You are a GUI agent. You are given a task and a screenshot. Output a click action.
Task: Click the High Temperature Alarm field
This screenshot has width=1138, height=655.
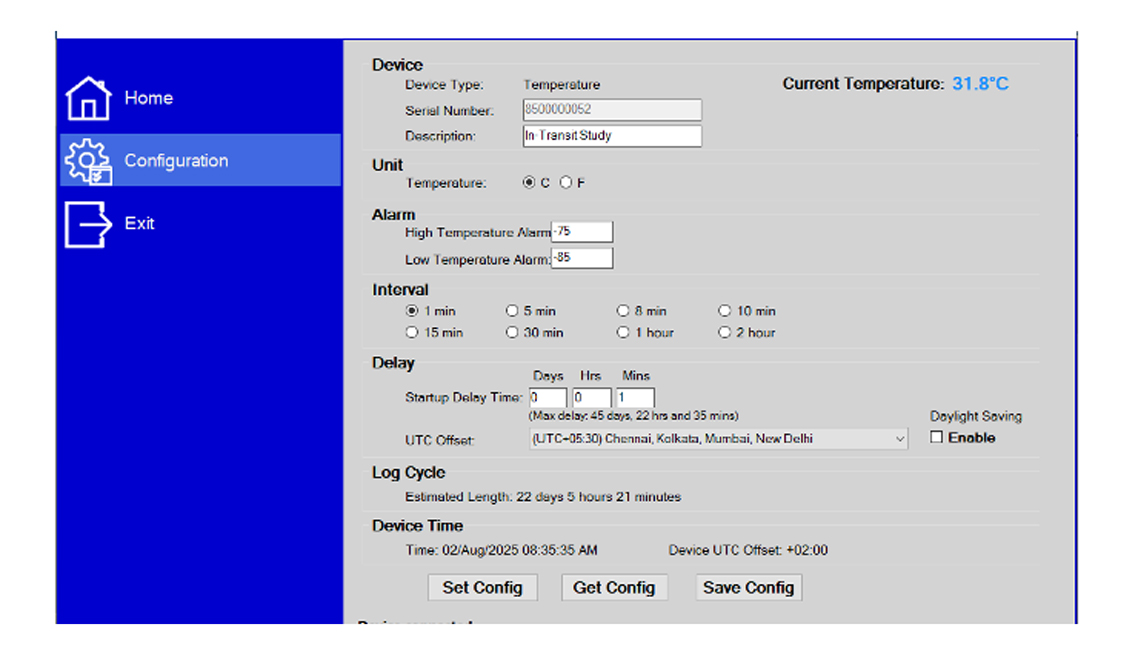581,232
